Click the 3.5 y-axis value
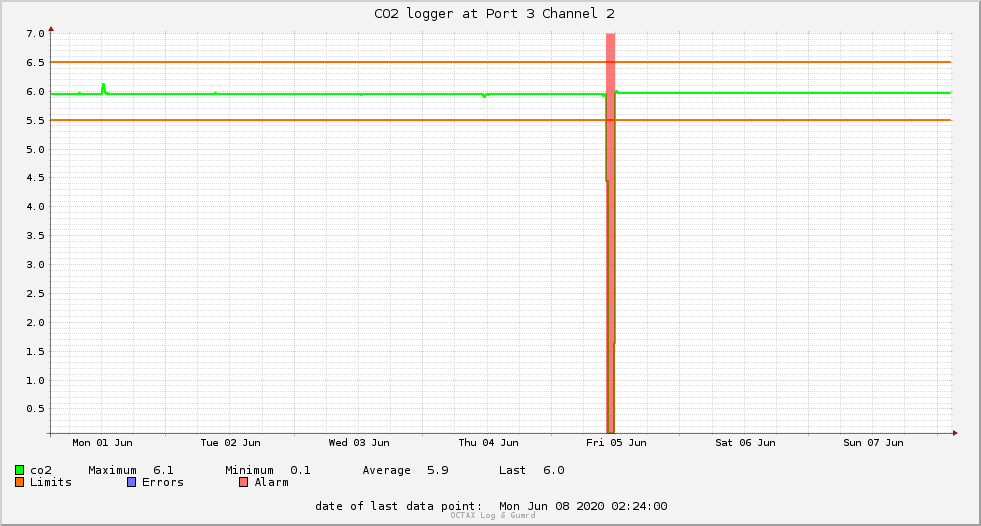The height and width of the screenshot is (526, 981). point(36,236)
